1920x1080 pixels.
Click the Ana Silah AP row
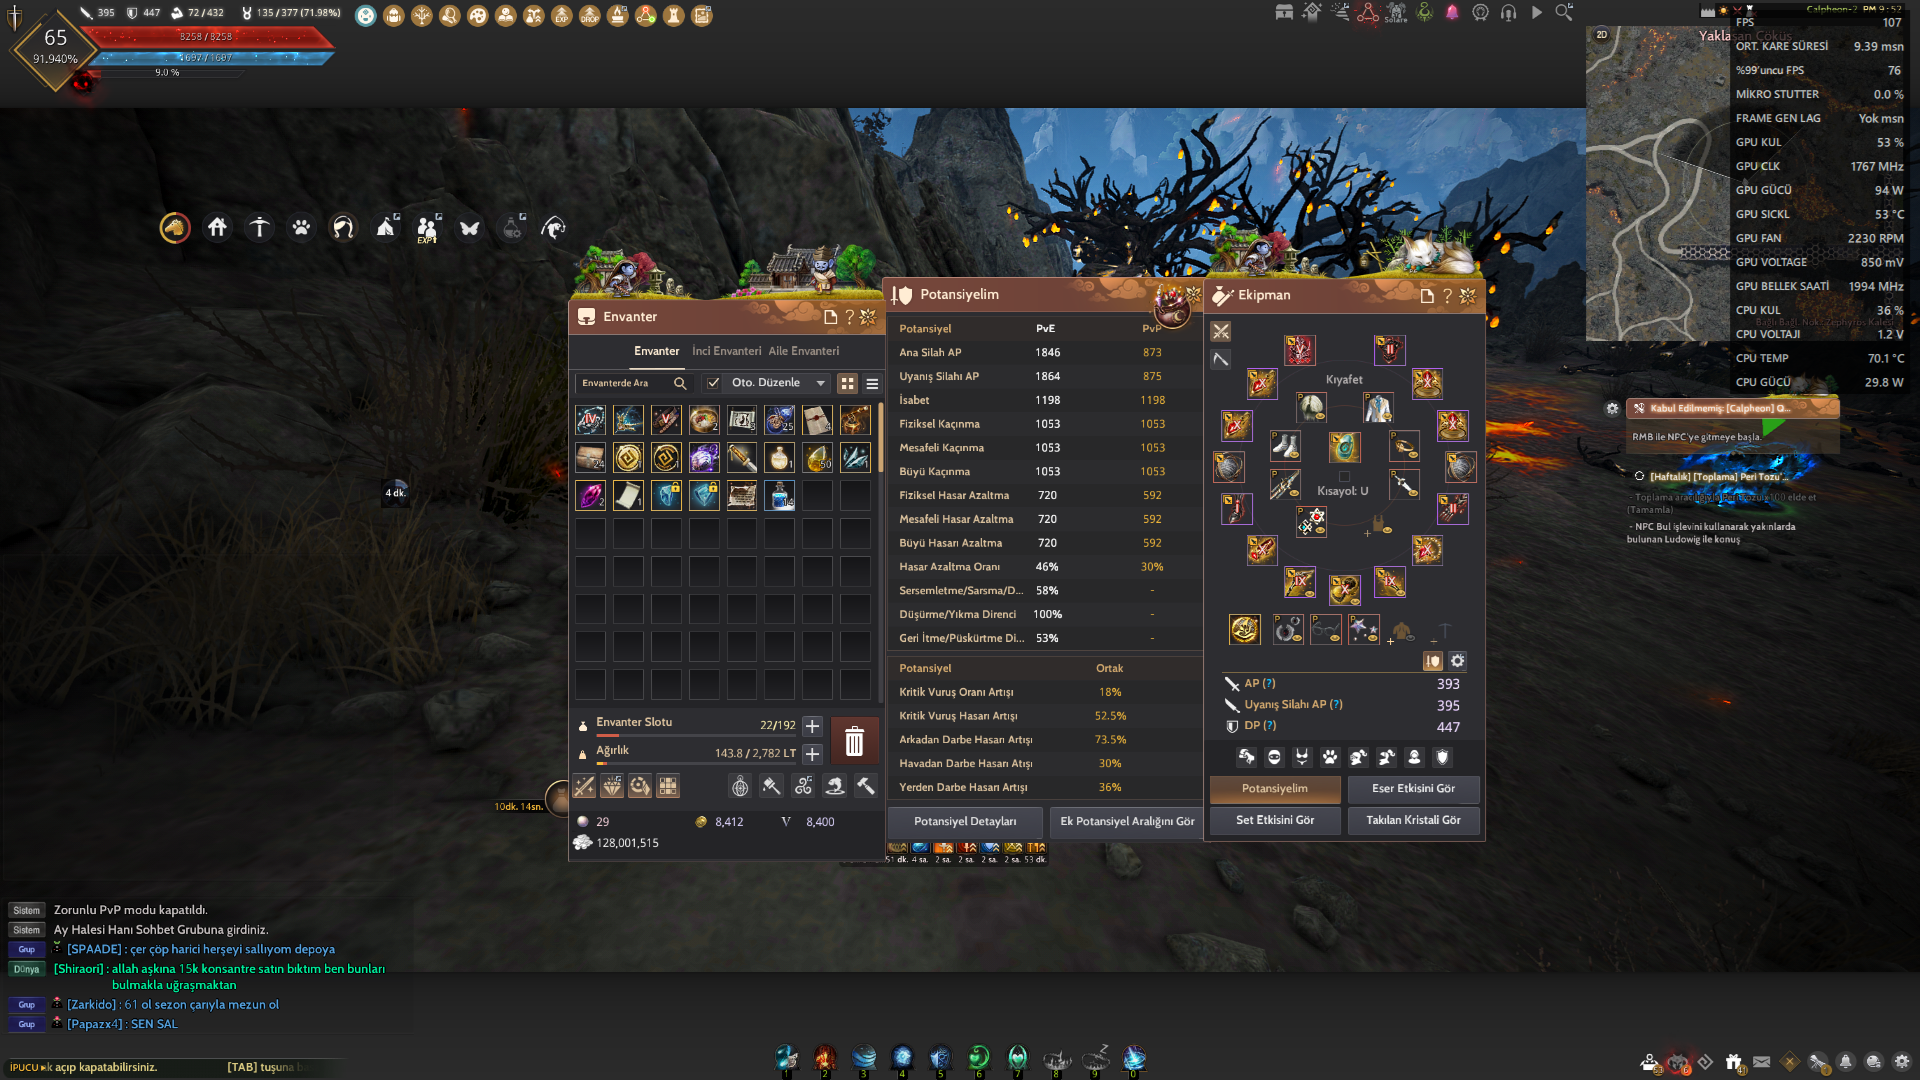[1045, 352]
